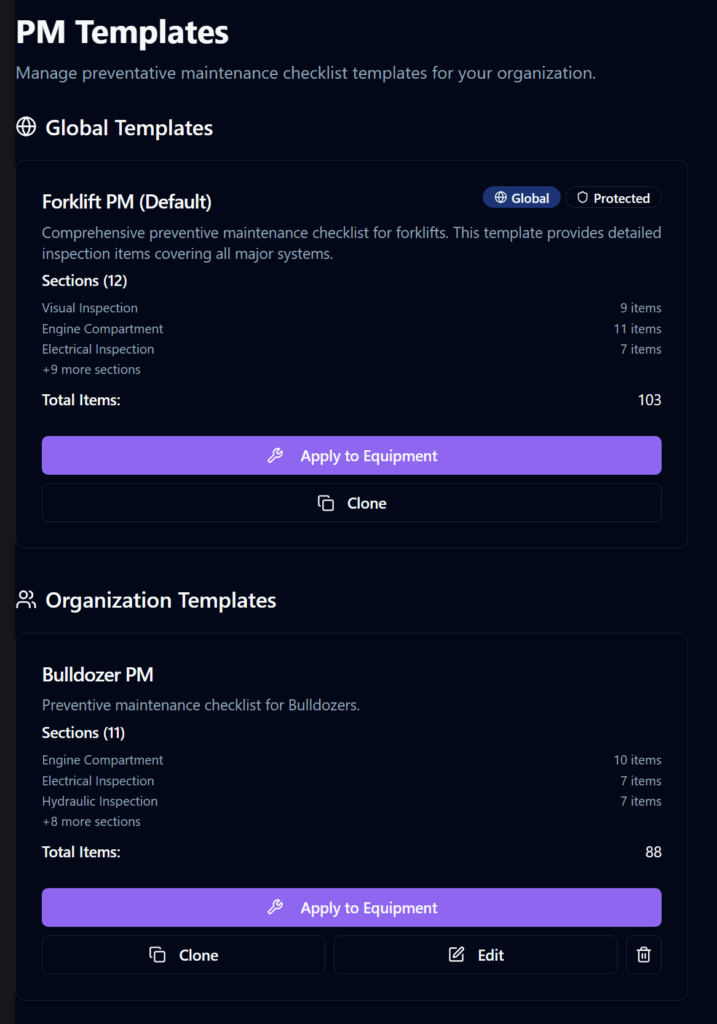Apply Forklift PM template to equipment
Screen dimensions: 717x1024
coord(351,456)
